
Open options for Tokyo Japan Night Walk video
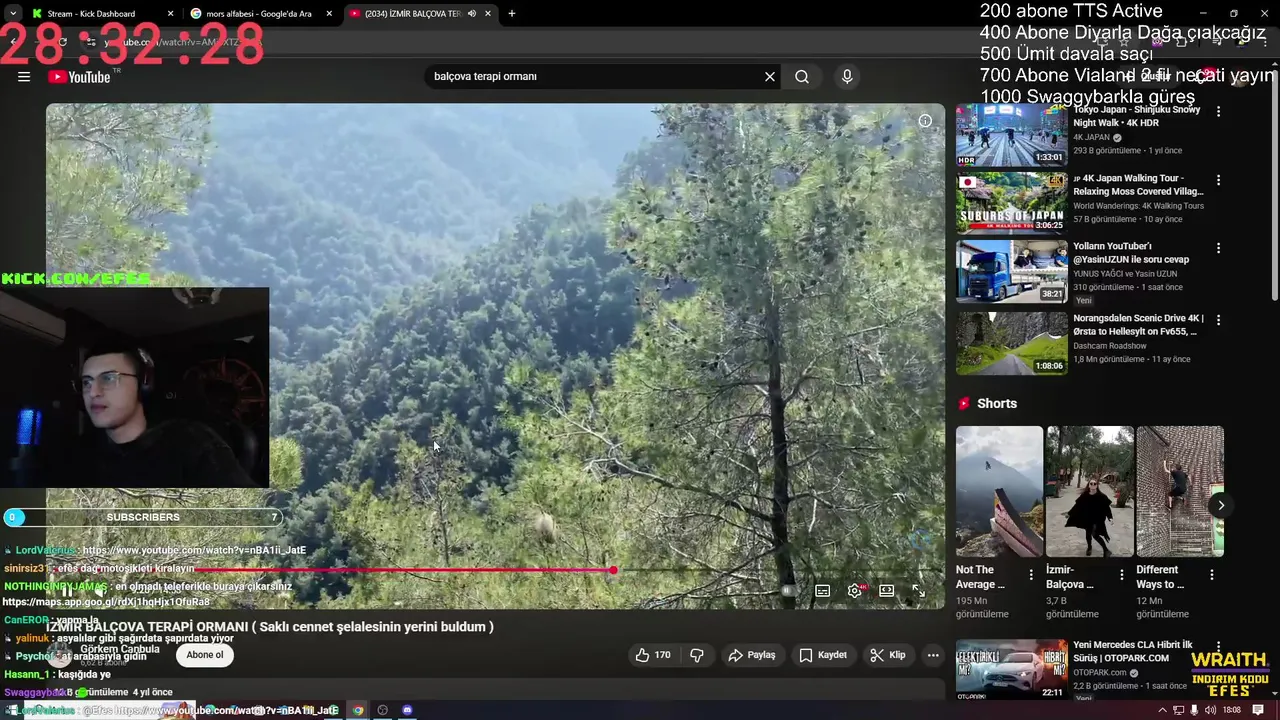(x=1218, y=112)
